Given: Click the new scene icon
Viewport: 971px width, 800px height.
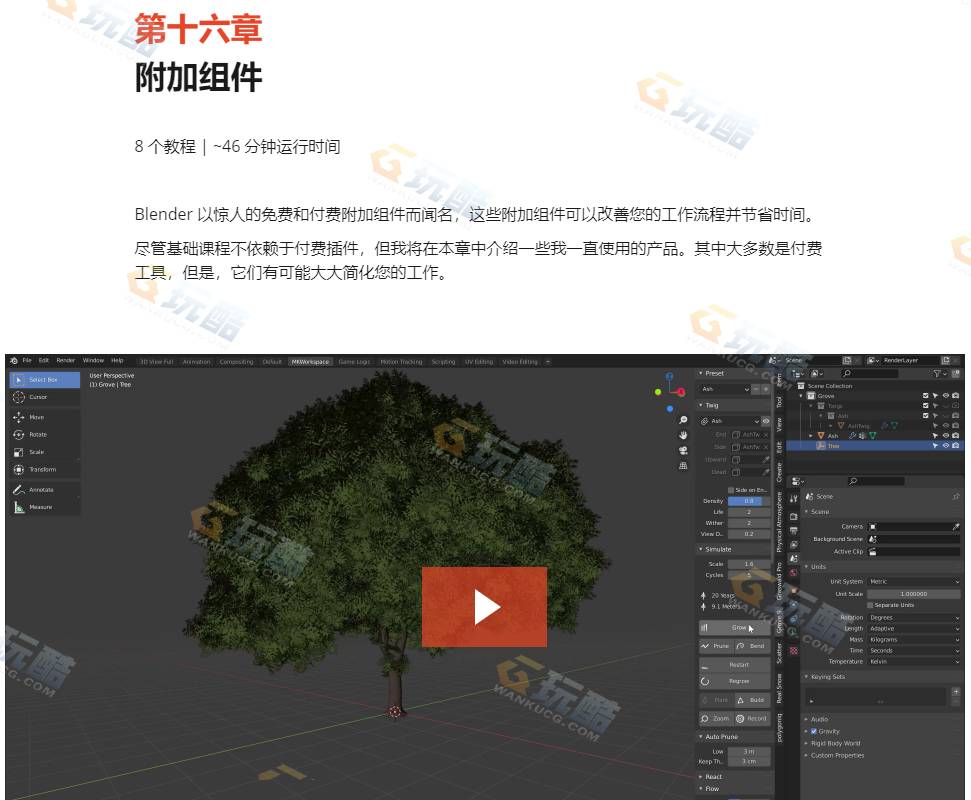Looking at the screenshot, I should click(847, 360).
